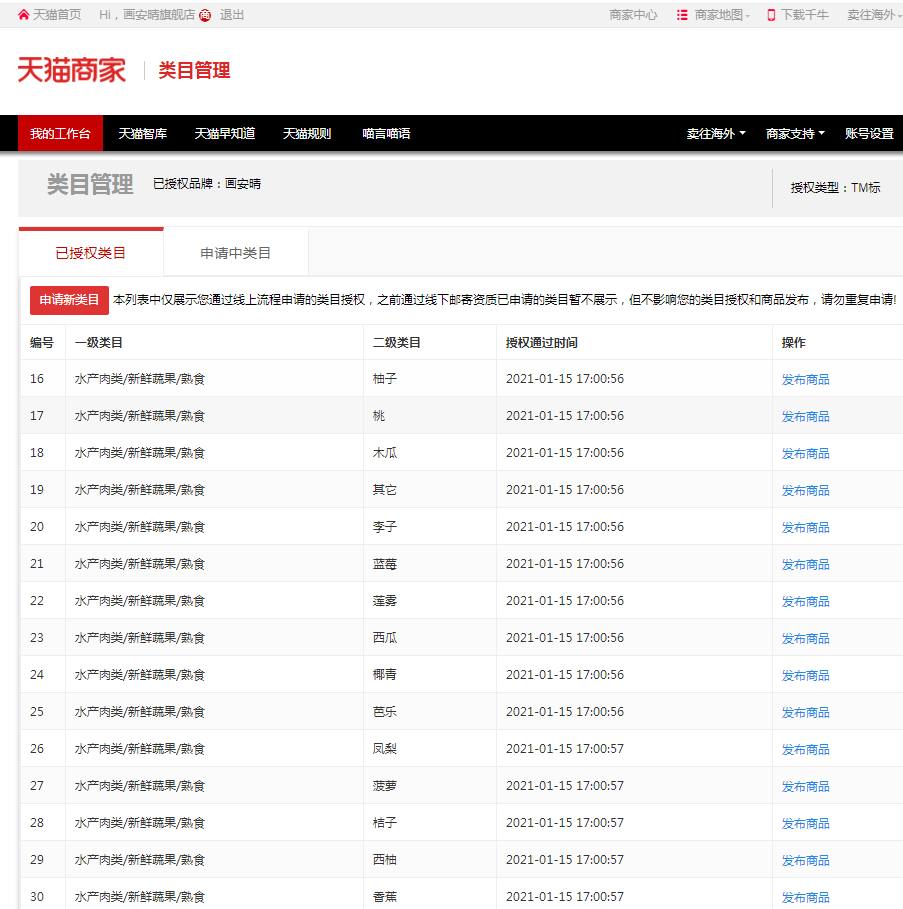
Task: Open 天猫规则 menu item
Action: click(x=307, y=133)
